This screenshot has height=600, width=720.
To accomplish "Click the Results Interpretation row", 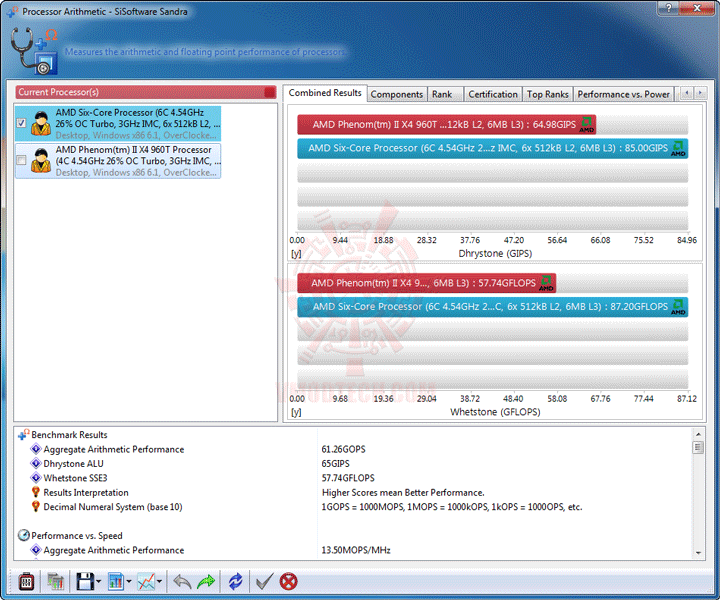I will point(354,492).
